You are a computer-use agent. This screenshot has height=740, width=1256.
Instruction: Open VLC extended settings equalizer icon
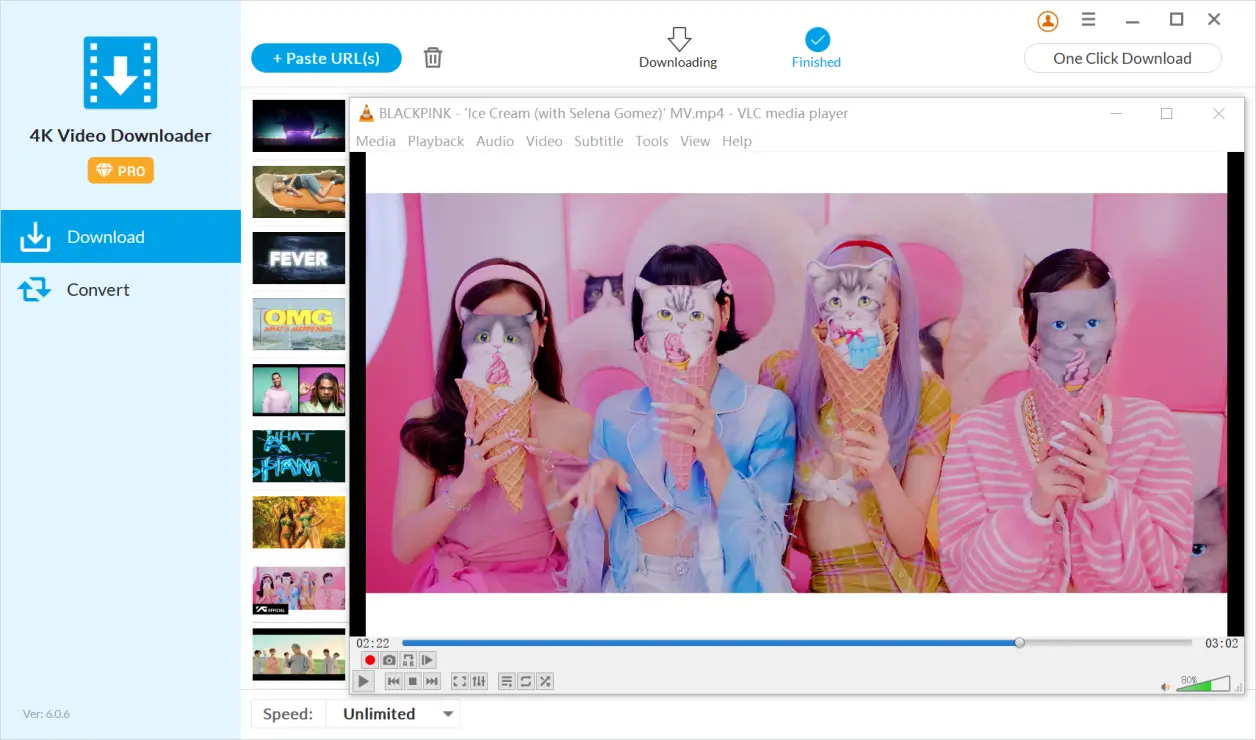pos(479,681)
